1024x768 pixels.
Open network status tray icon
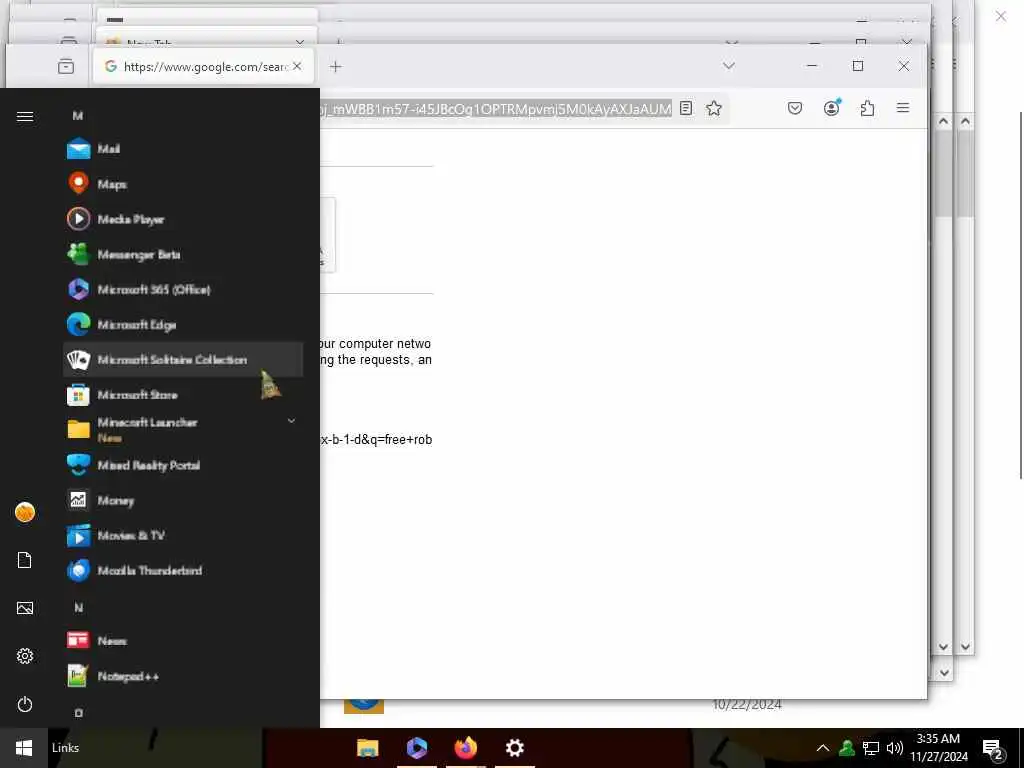pyautogui.click(x=871, y=748)
